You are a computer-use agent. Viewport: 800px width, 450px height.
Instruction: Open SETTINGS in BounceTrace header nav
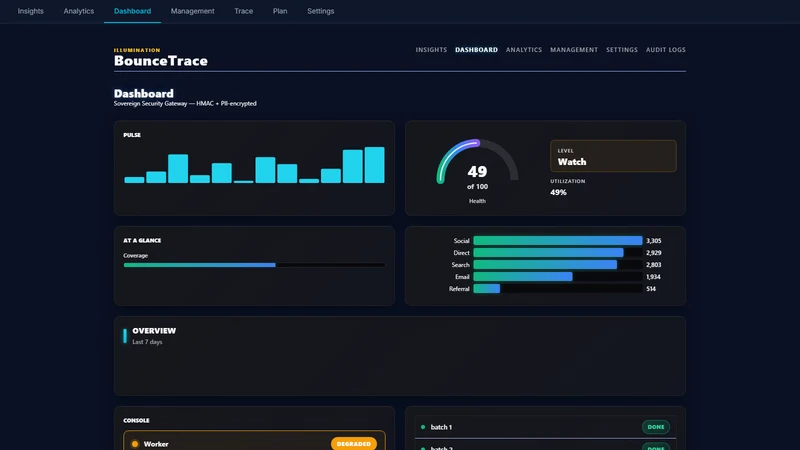point(621,49)
